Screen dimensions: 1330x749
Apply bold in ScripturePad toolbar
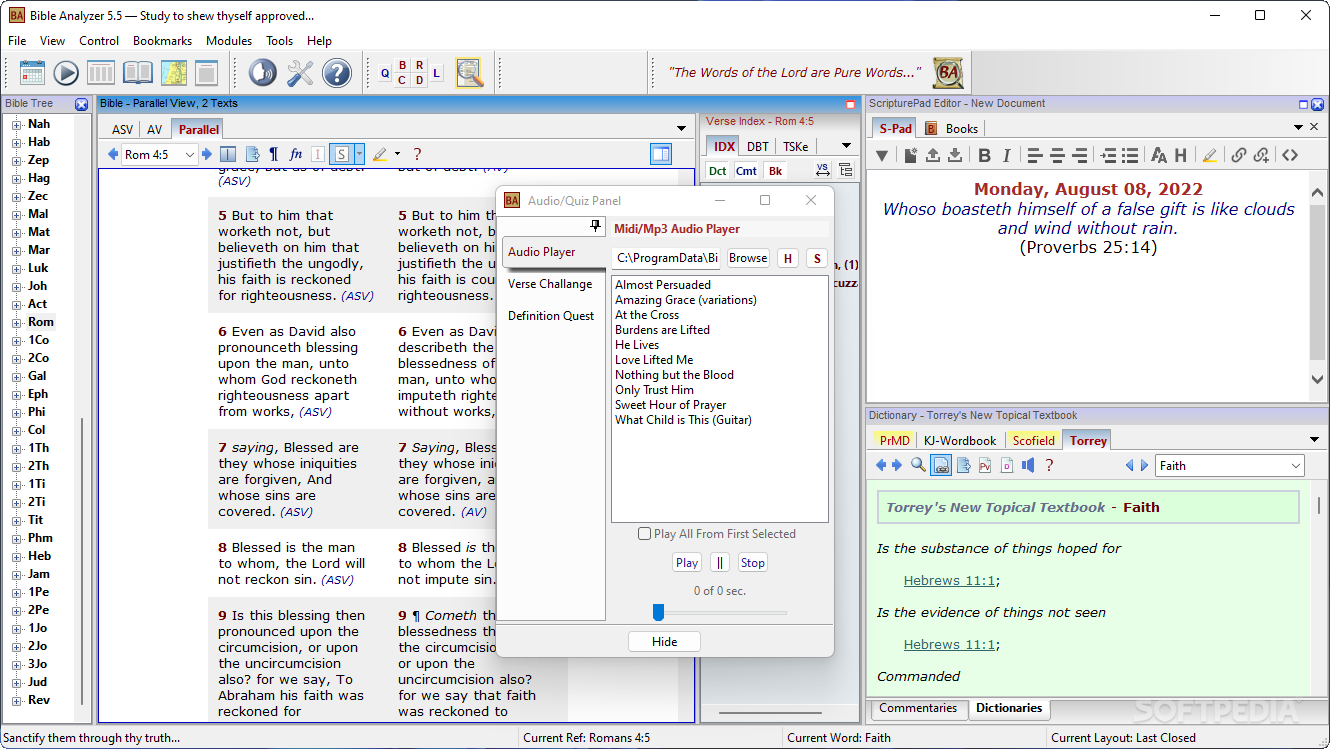click(984, 155)
